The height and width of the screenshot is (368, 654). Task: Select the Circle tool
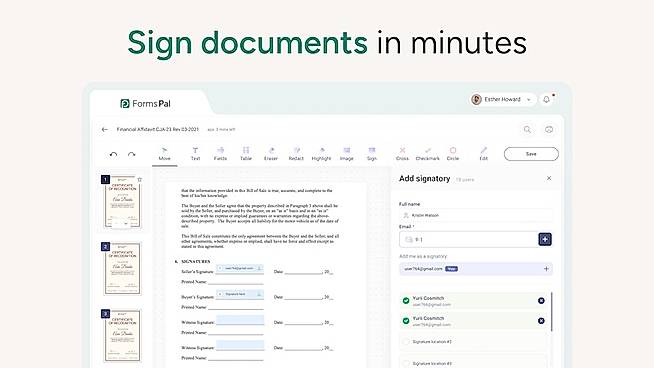(x=453, y=154)
